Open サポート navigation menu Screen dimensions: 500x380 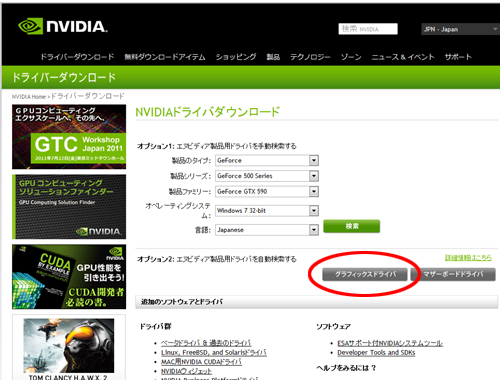(458, 57)
